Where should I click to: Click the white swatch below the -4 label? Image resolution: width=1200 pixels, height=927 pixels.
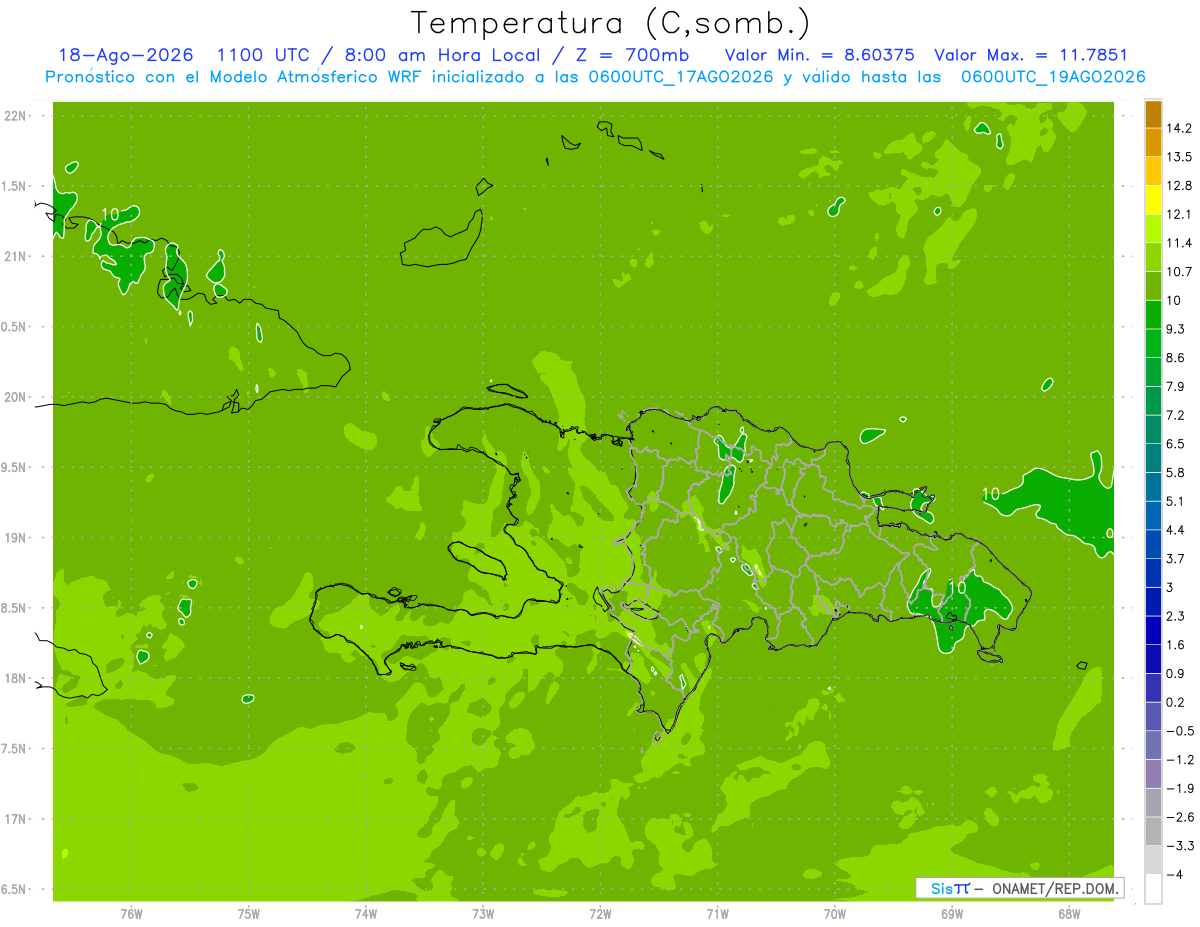[1153, 889]
